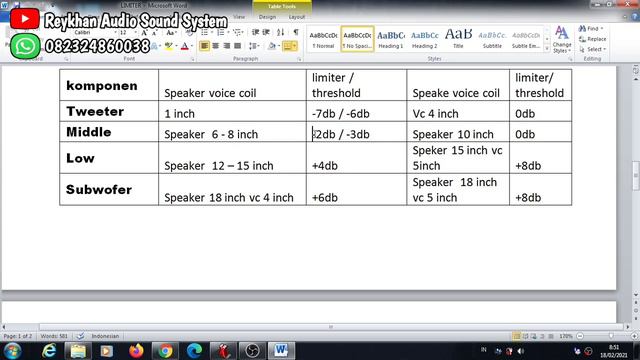
Task: Click the Indonesian language indicator
Action: pyautogui.click(x=105, y=336)
